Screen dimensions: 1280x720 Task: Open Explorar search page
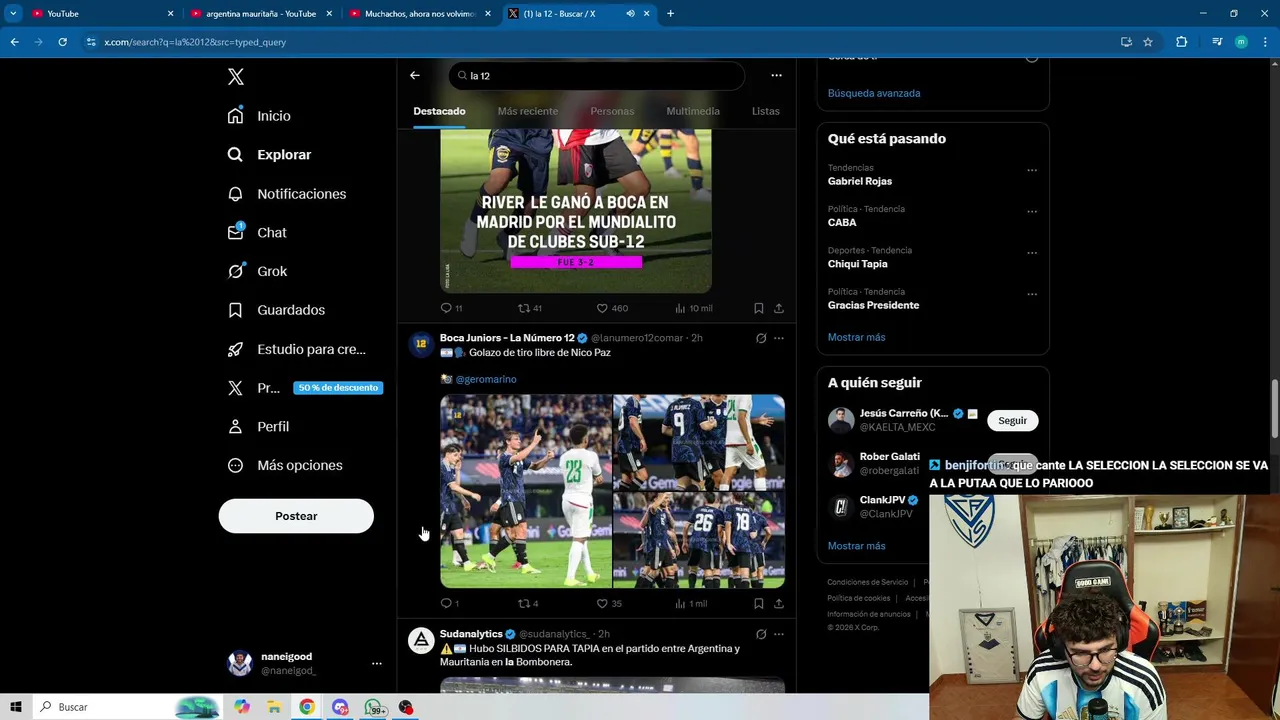pyautogui.click(x=269, y=155)
